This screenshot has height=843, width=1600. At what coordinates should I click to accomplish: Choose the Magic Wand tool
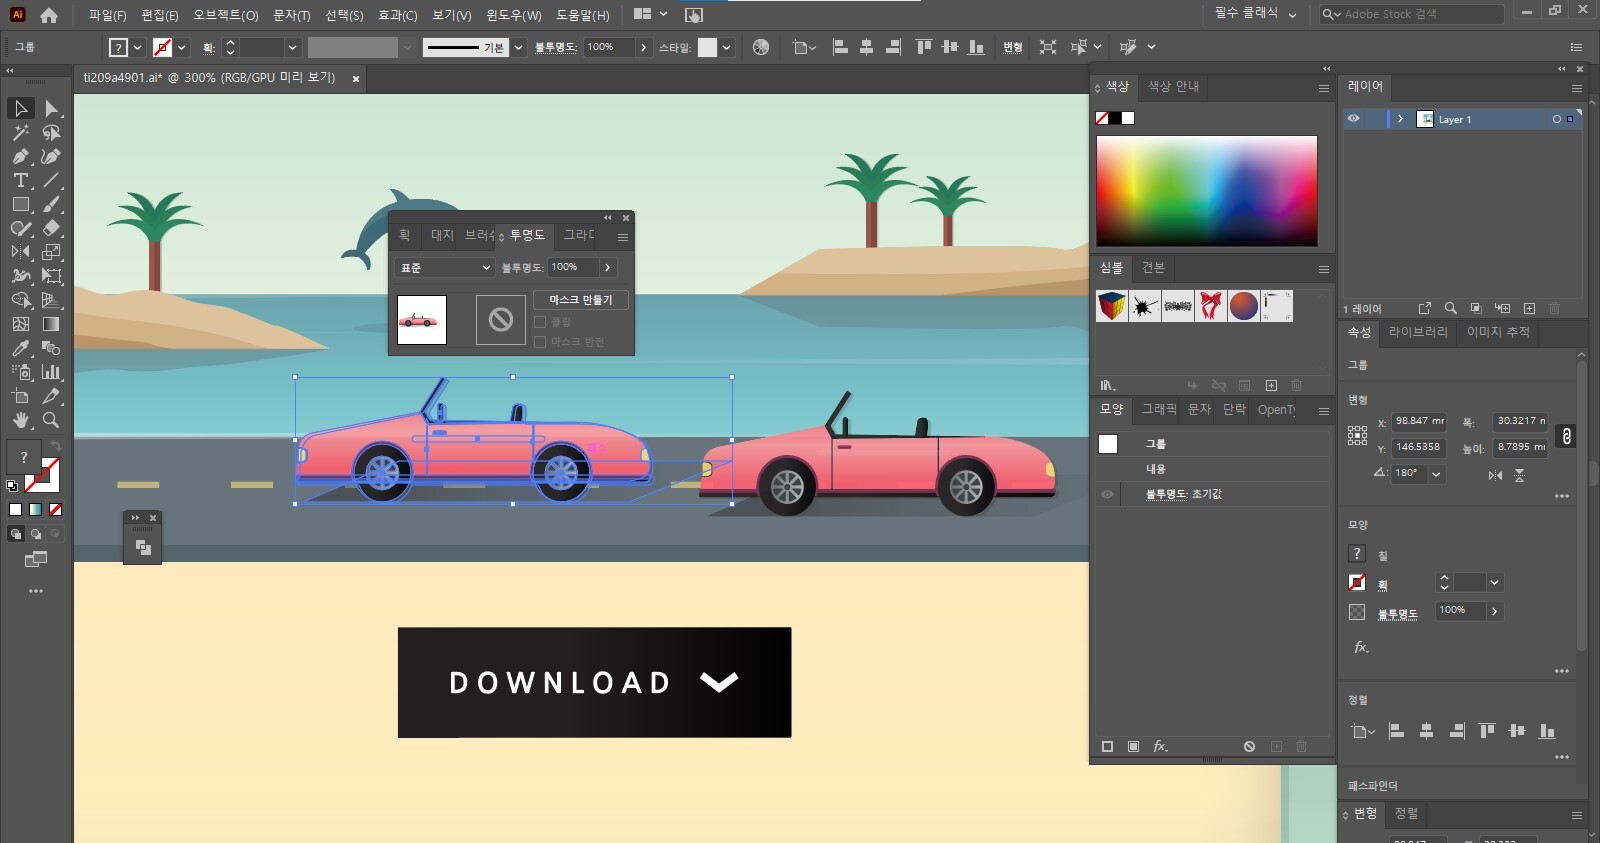pyautogui.click(x=20, y=132)
